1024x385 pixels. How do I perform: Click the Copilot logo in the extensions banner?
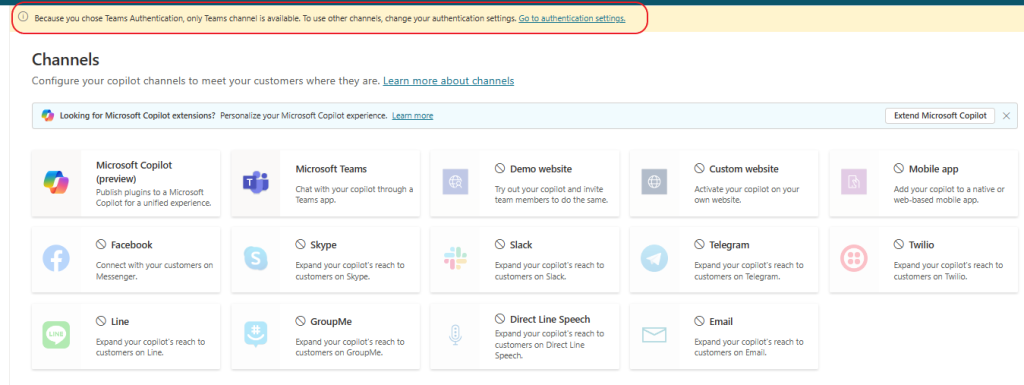(x=48, y=116)
